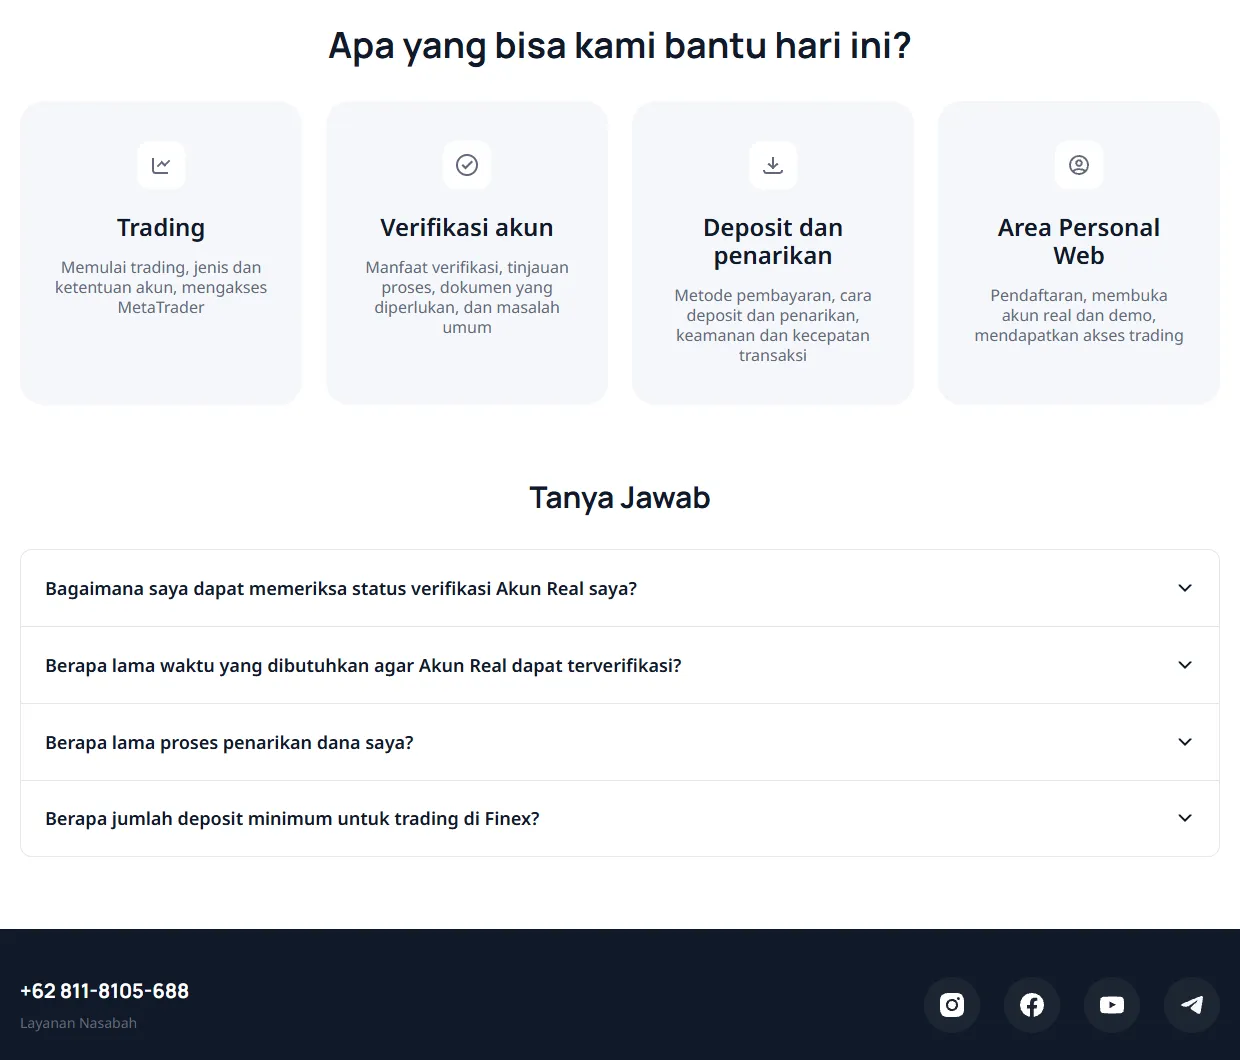This screenshot has height=1060, width=1240.
Task: Click description 'Memulai trading, jenis dan ketentuan akun'
Action: point(161,287)
